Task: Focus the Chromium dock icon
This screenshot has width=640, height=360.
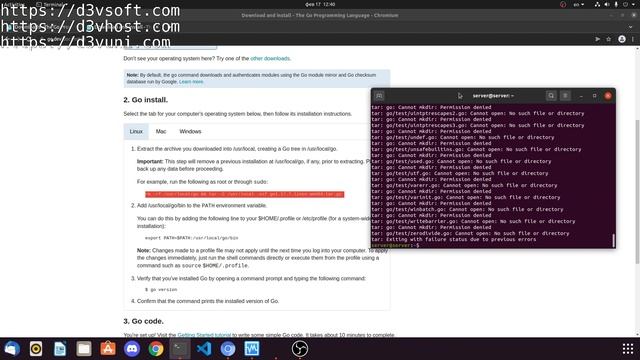Action: coord(228,349)
